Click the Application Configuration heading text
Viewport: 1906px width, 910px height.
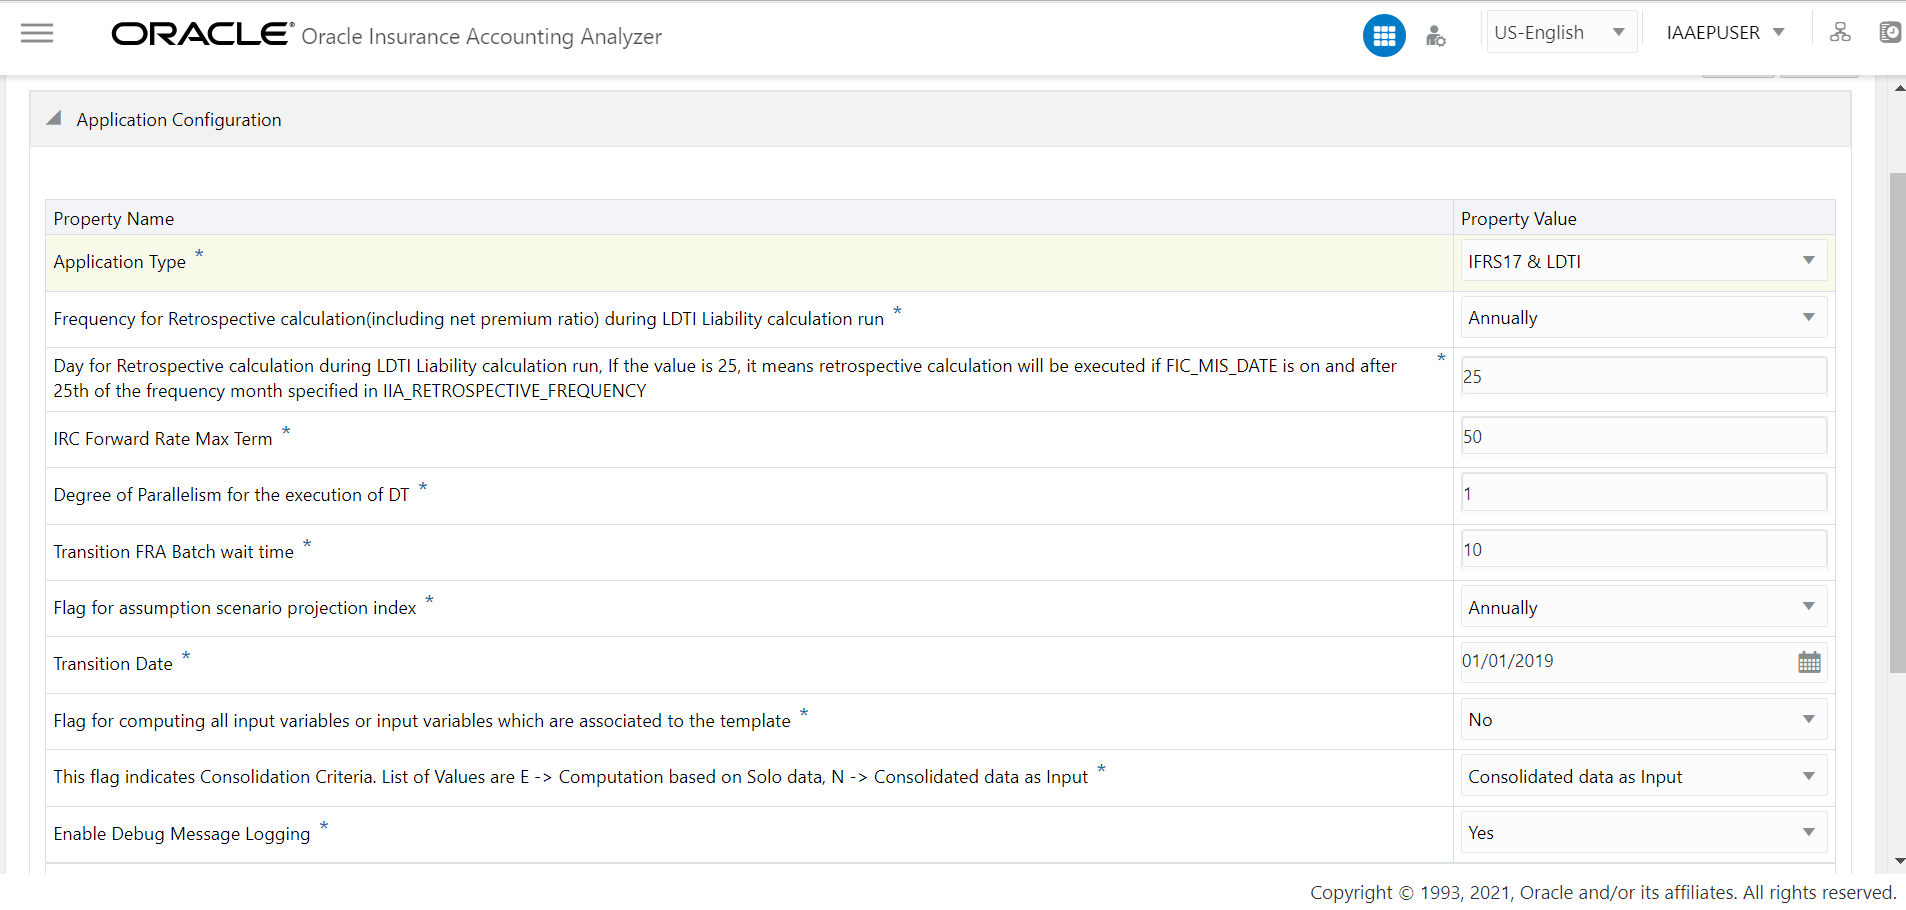coord(179,120)
